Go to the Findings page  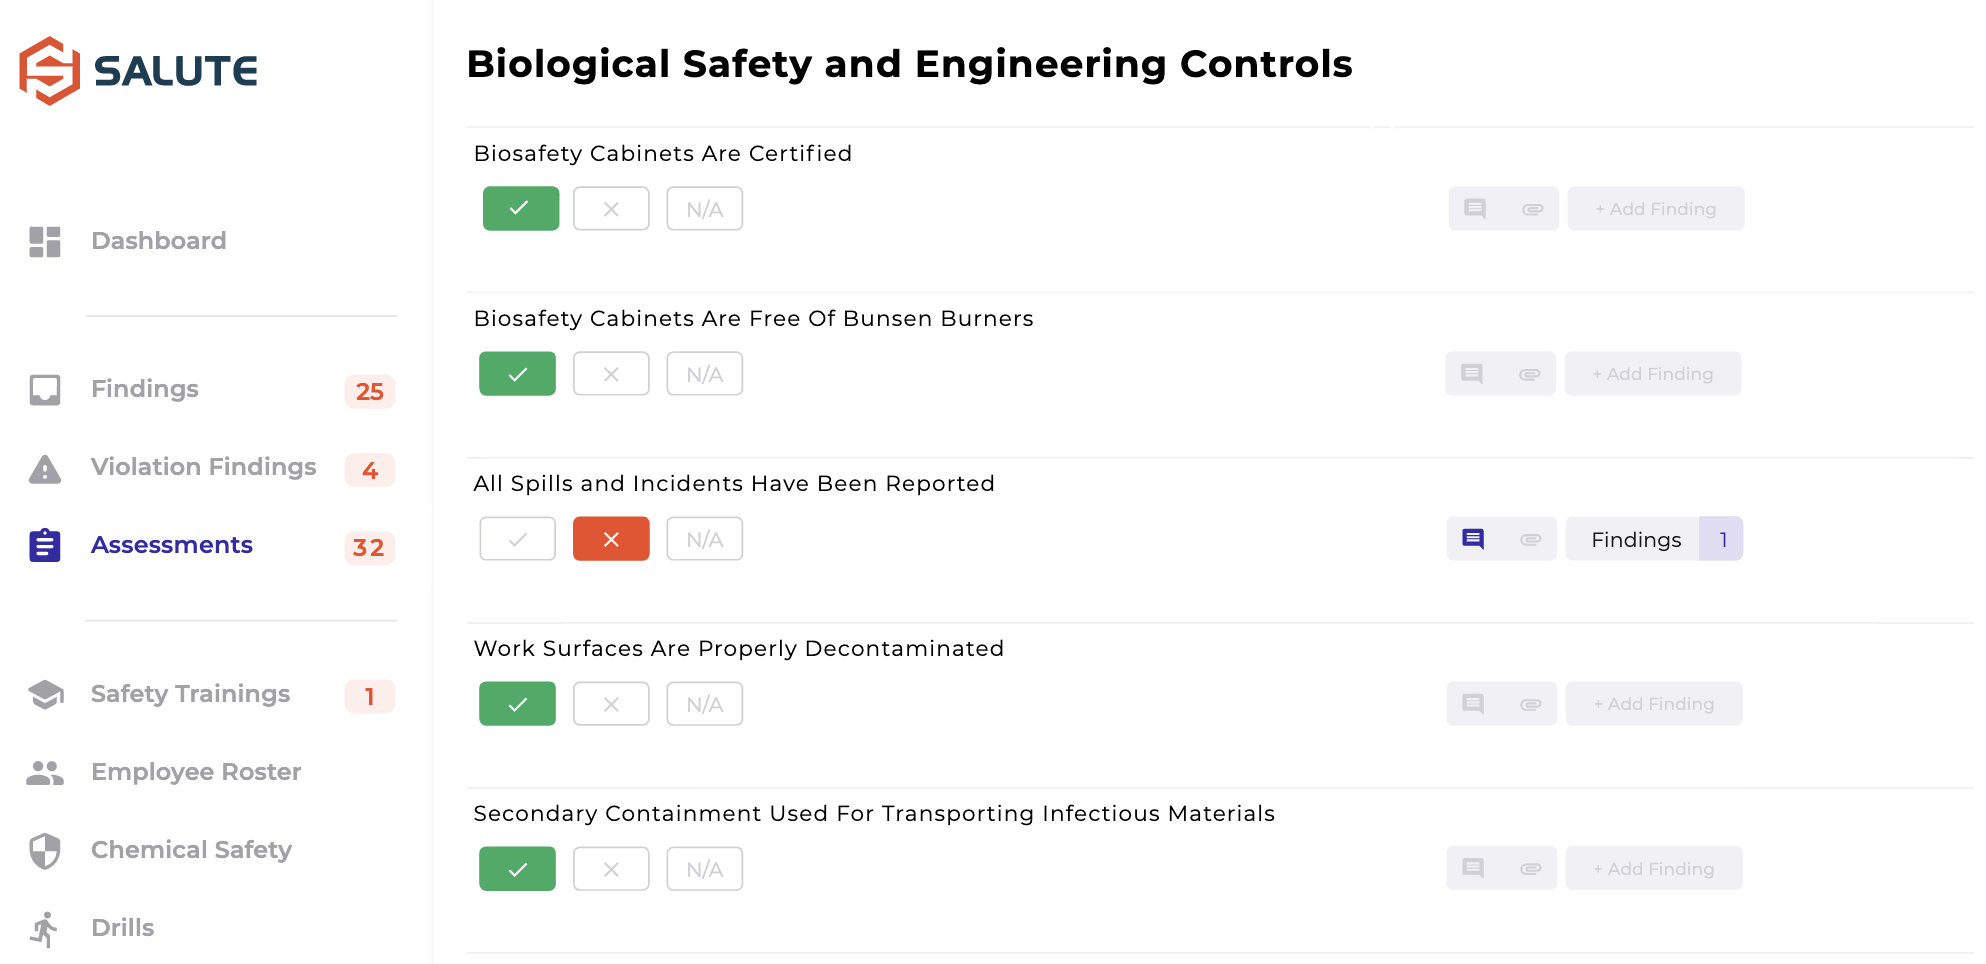pyautogui.click(x=145, y=389)
